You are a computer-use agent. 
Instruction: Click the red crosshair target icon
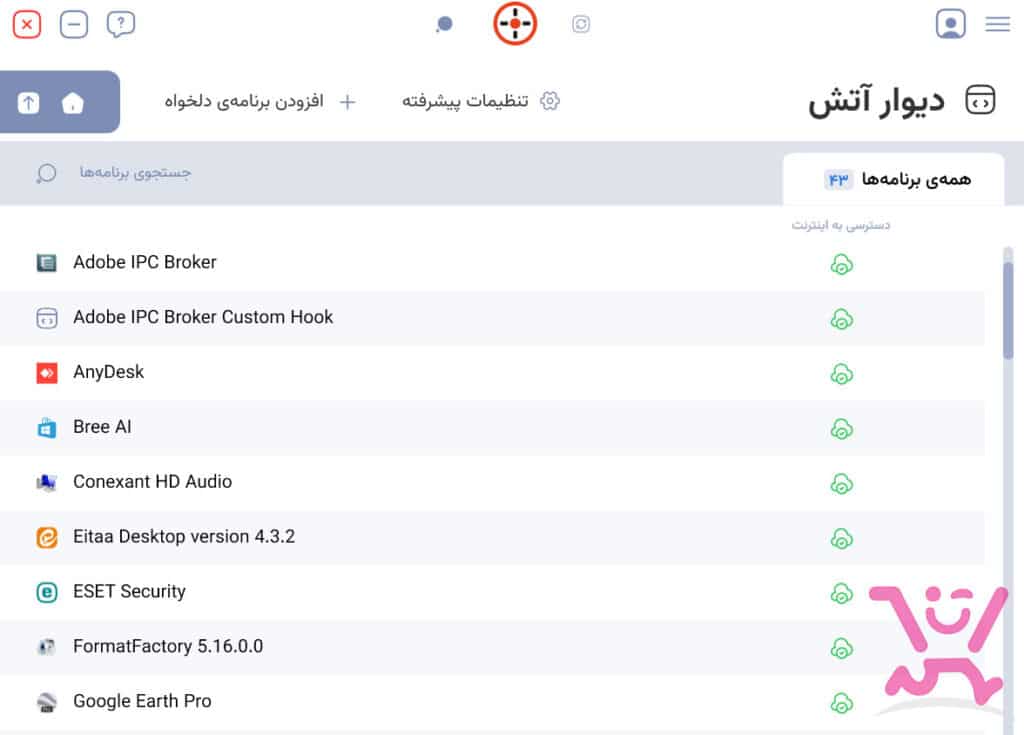point(515,24)
